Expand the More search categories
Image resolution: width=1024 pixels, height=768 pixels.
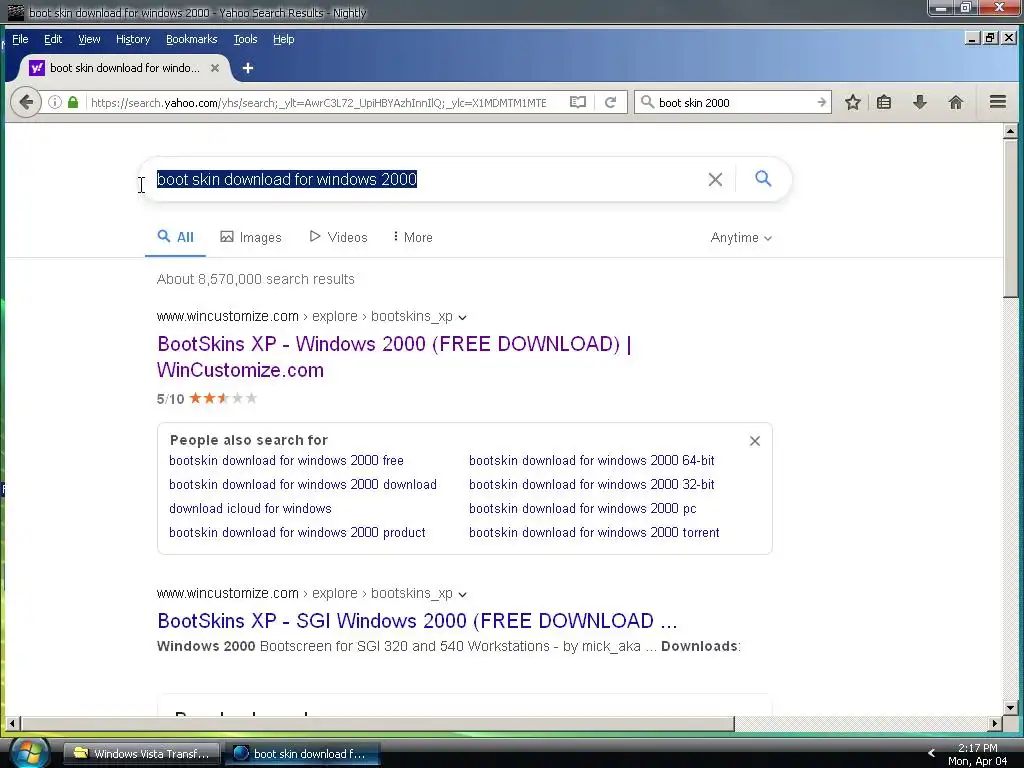413,237
